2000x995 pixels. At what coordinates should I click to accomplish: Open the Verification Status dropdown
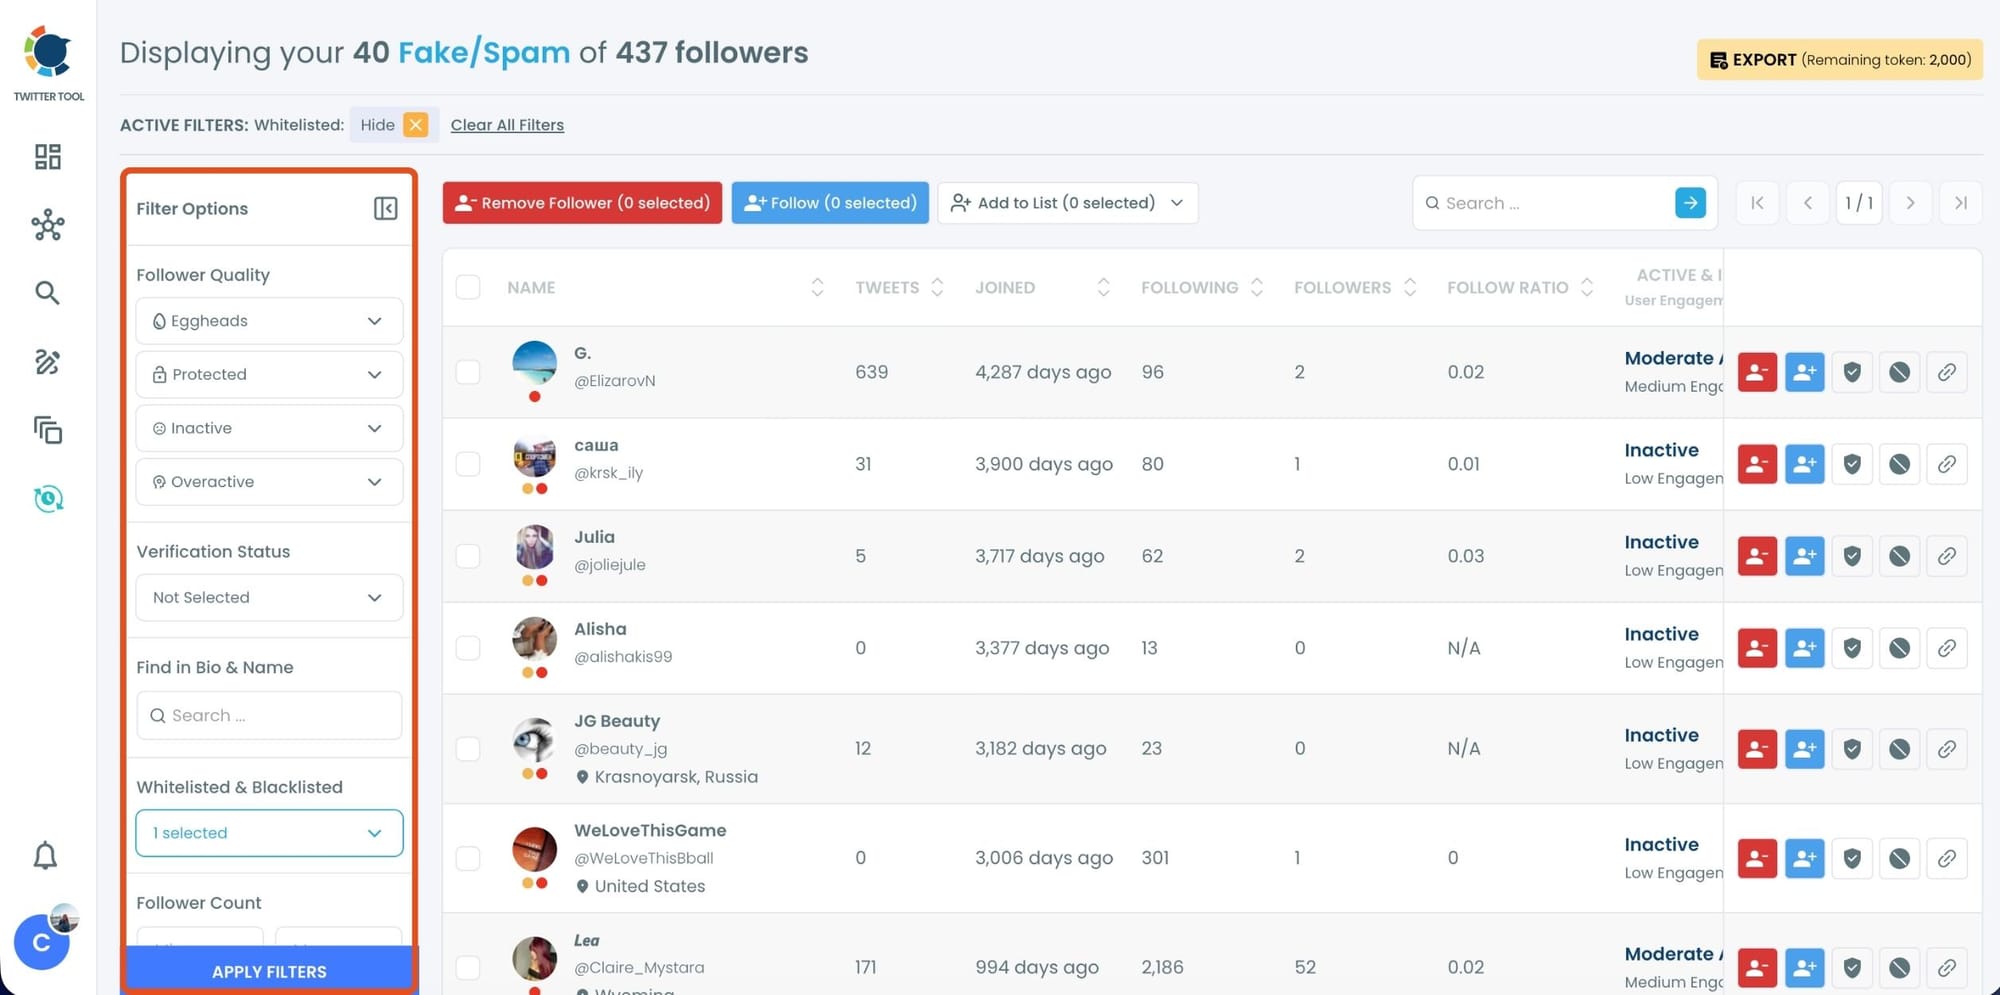point(269,597)
